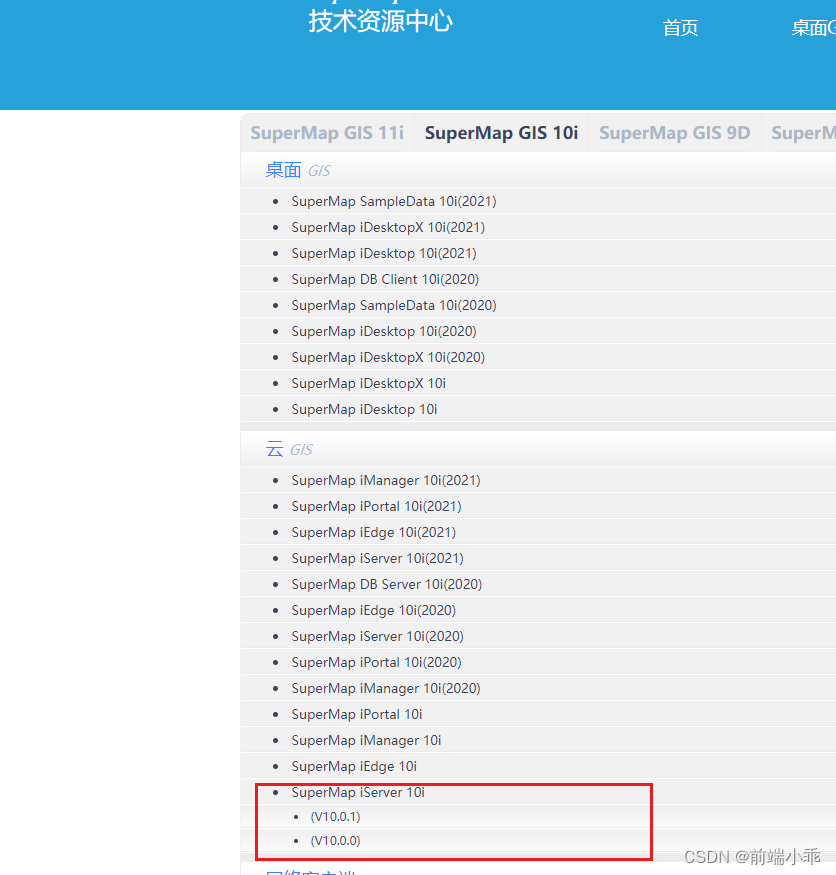Open SuperMap iEdge 10i(2021)

pyautogui.click(x=373, y=532)
